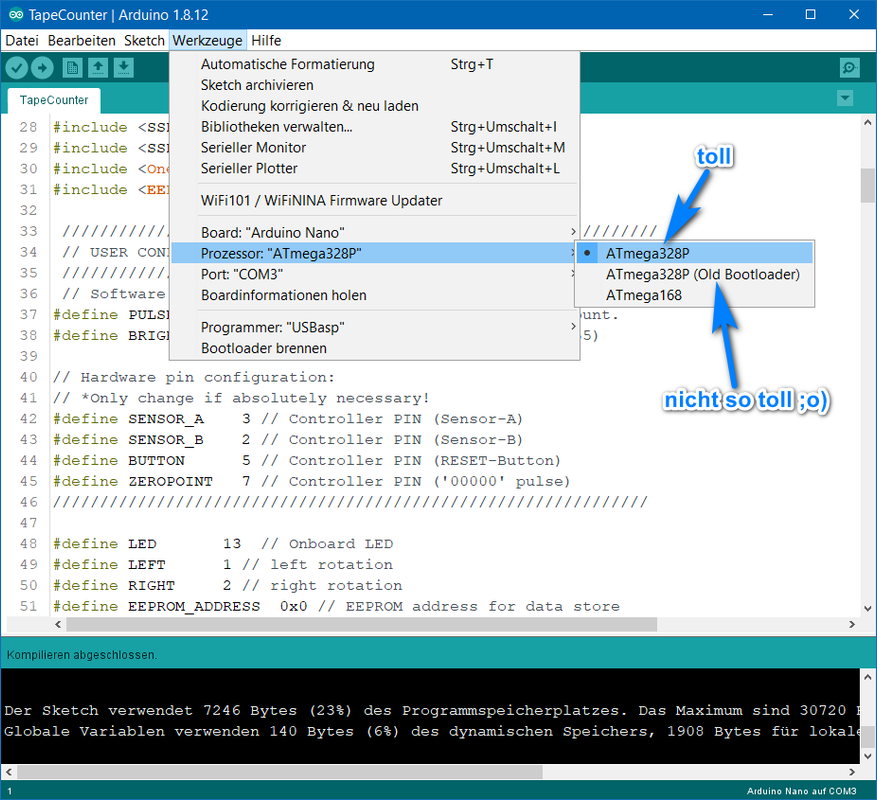This screenshot has height=800, width=877.
Task: Select ATmega328P (Old Bootloader) option
Action: tap(694, 274)
